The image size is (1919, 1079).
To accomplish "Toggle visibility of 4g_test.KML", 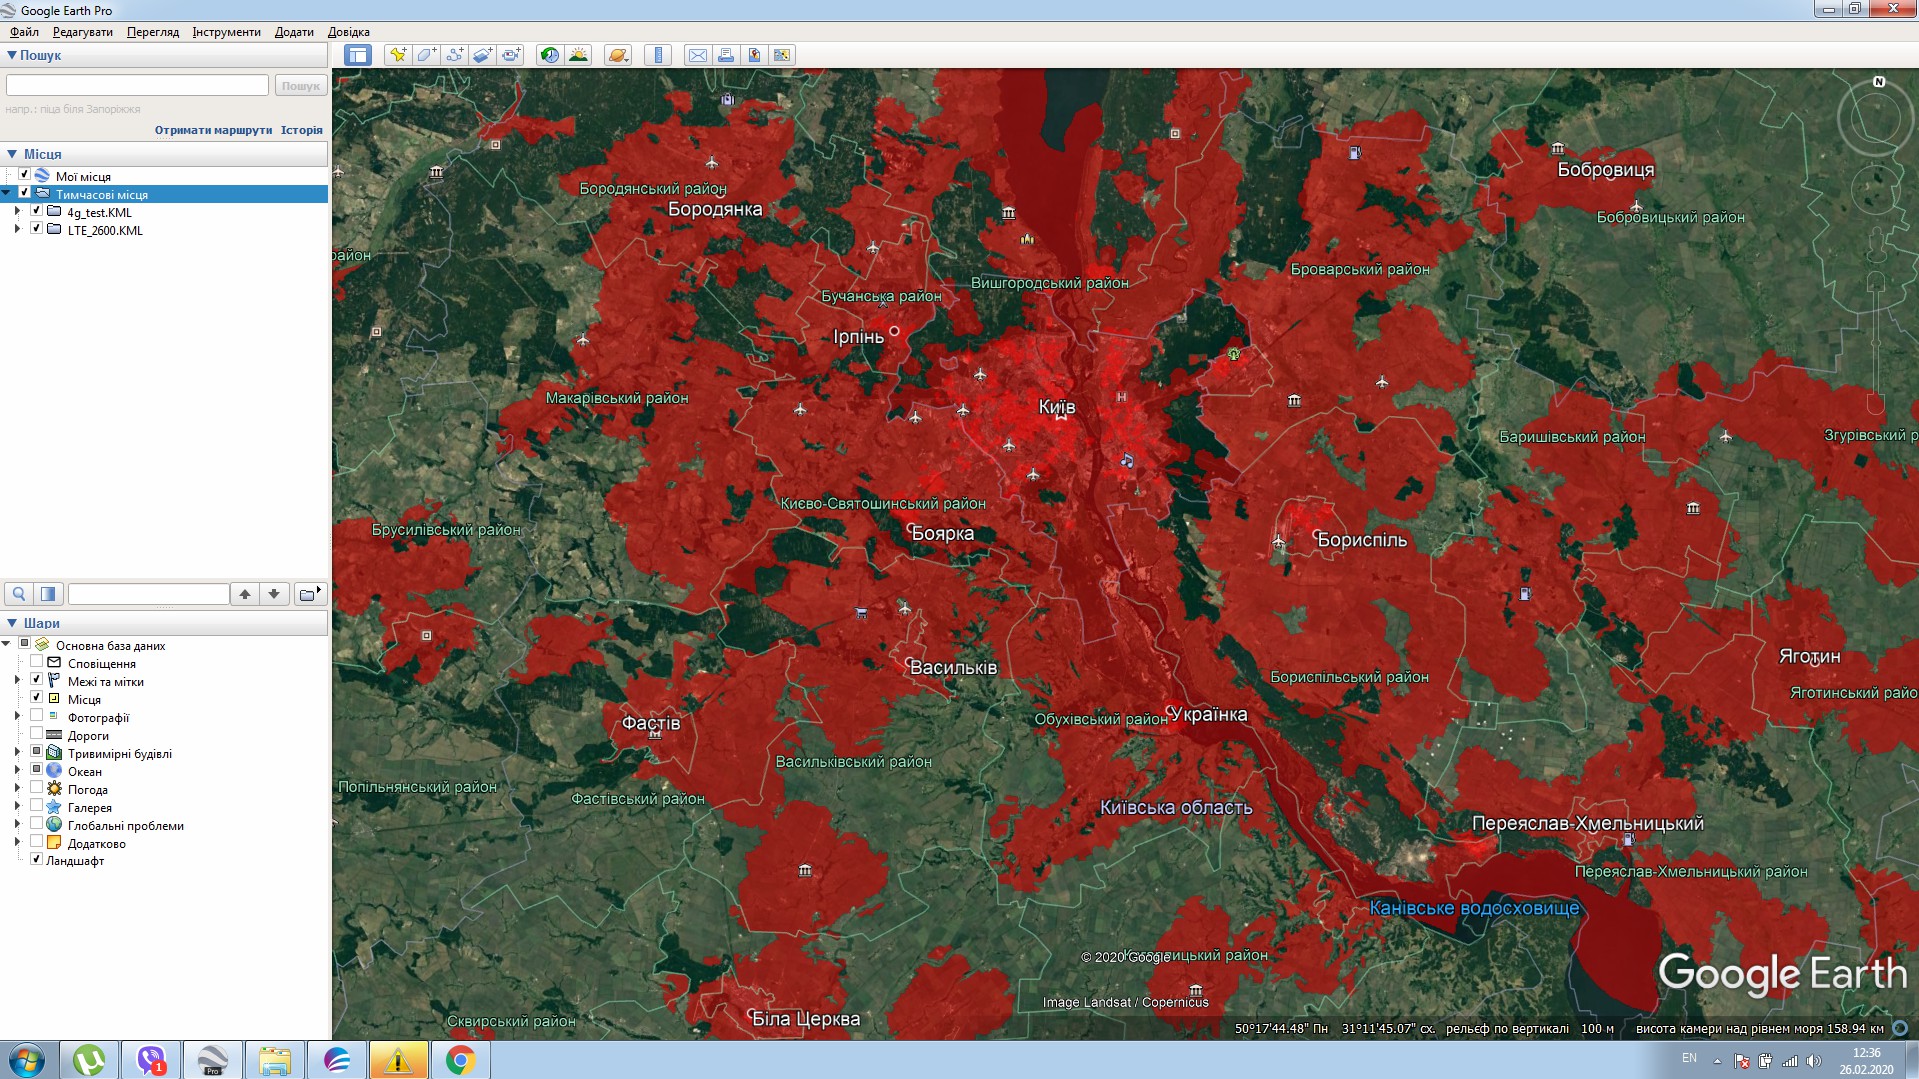I will pyautogui.click(x=37, y=211).
